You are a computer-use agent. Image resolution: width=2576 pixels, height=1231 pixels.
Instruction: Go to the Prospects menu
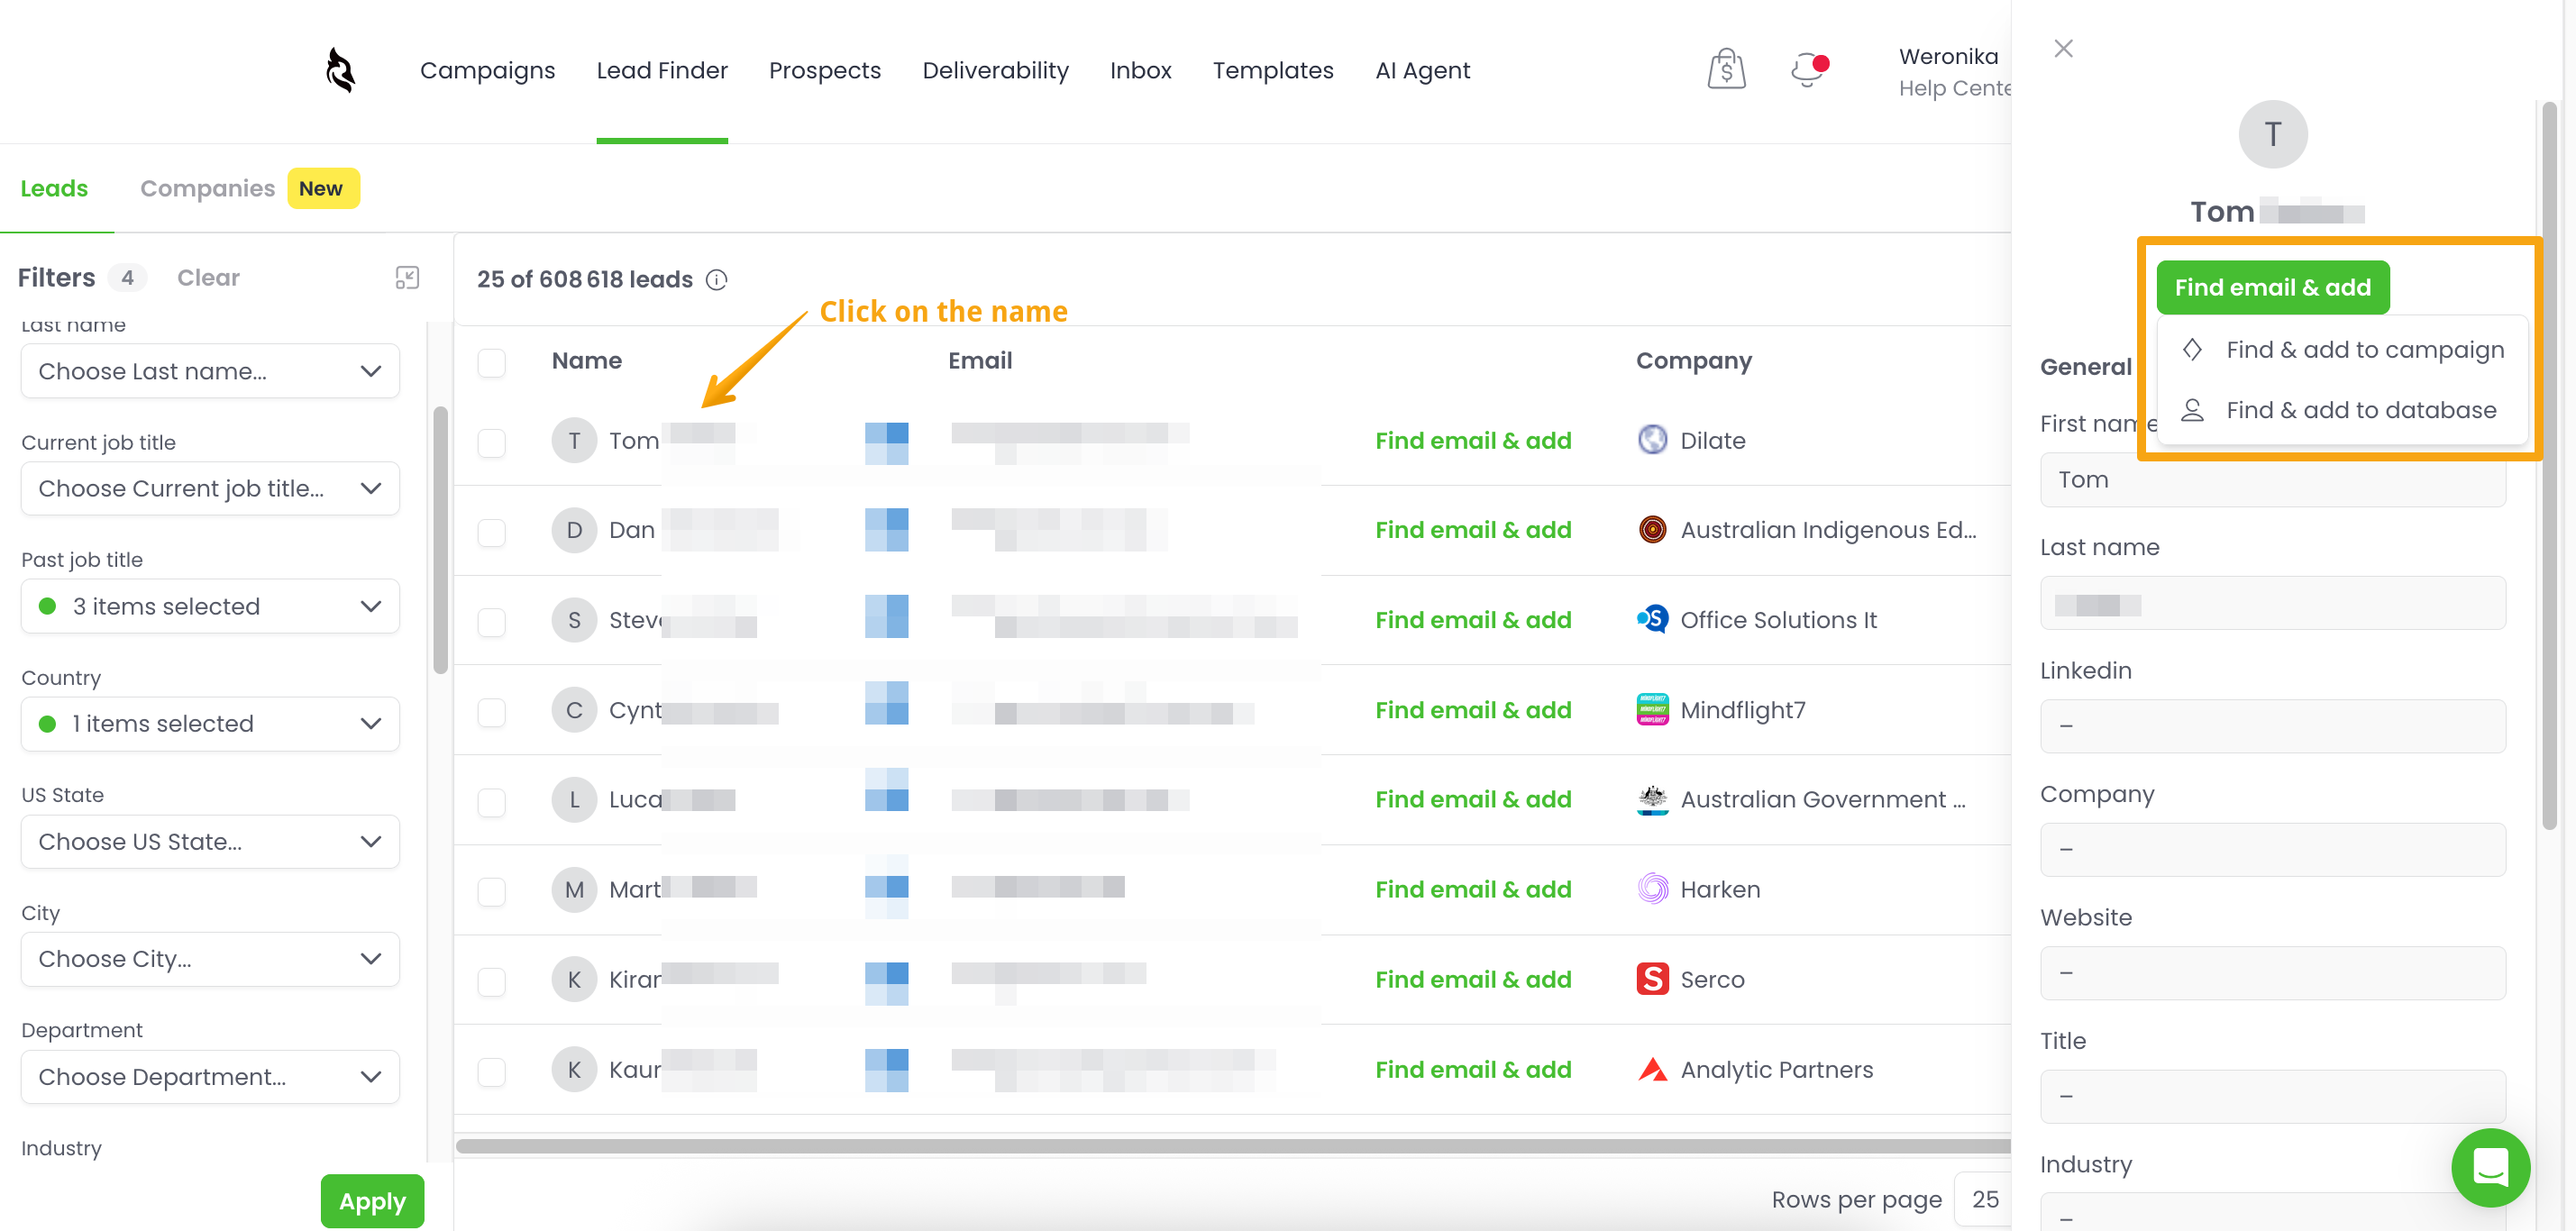[x=824, y=71]
